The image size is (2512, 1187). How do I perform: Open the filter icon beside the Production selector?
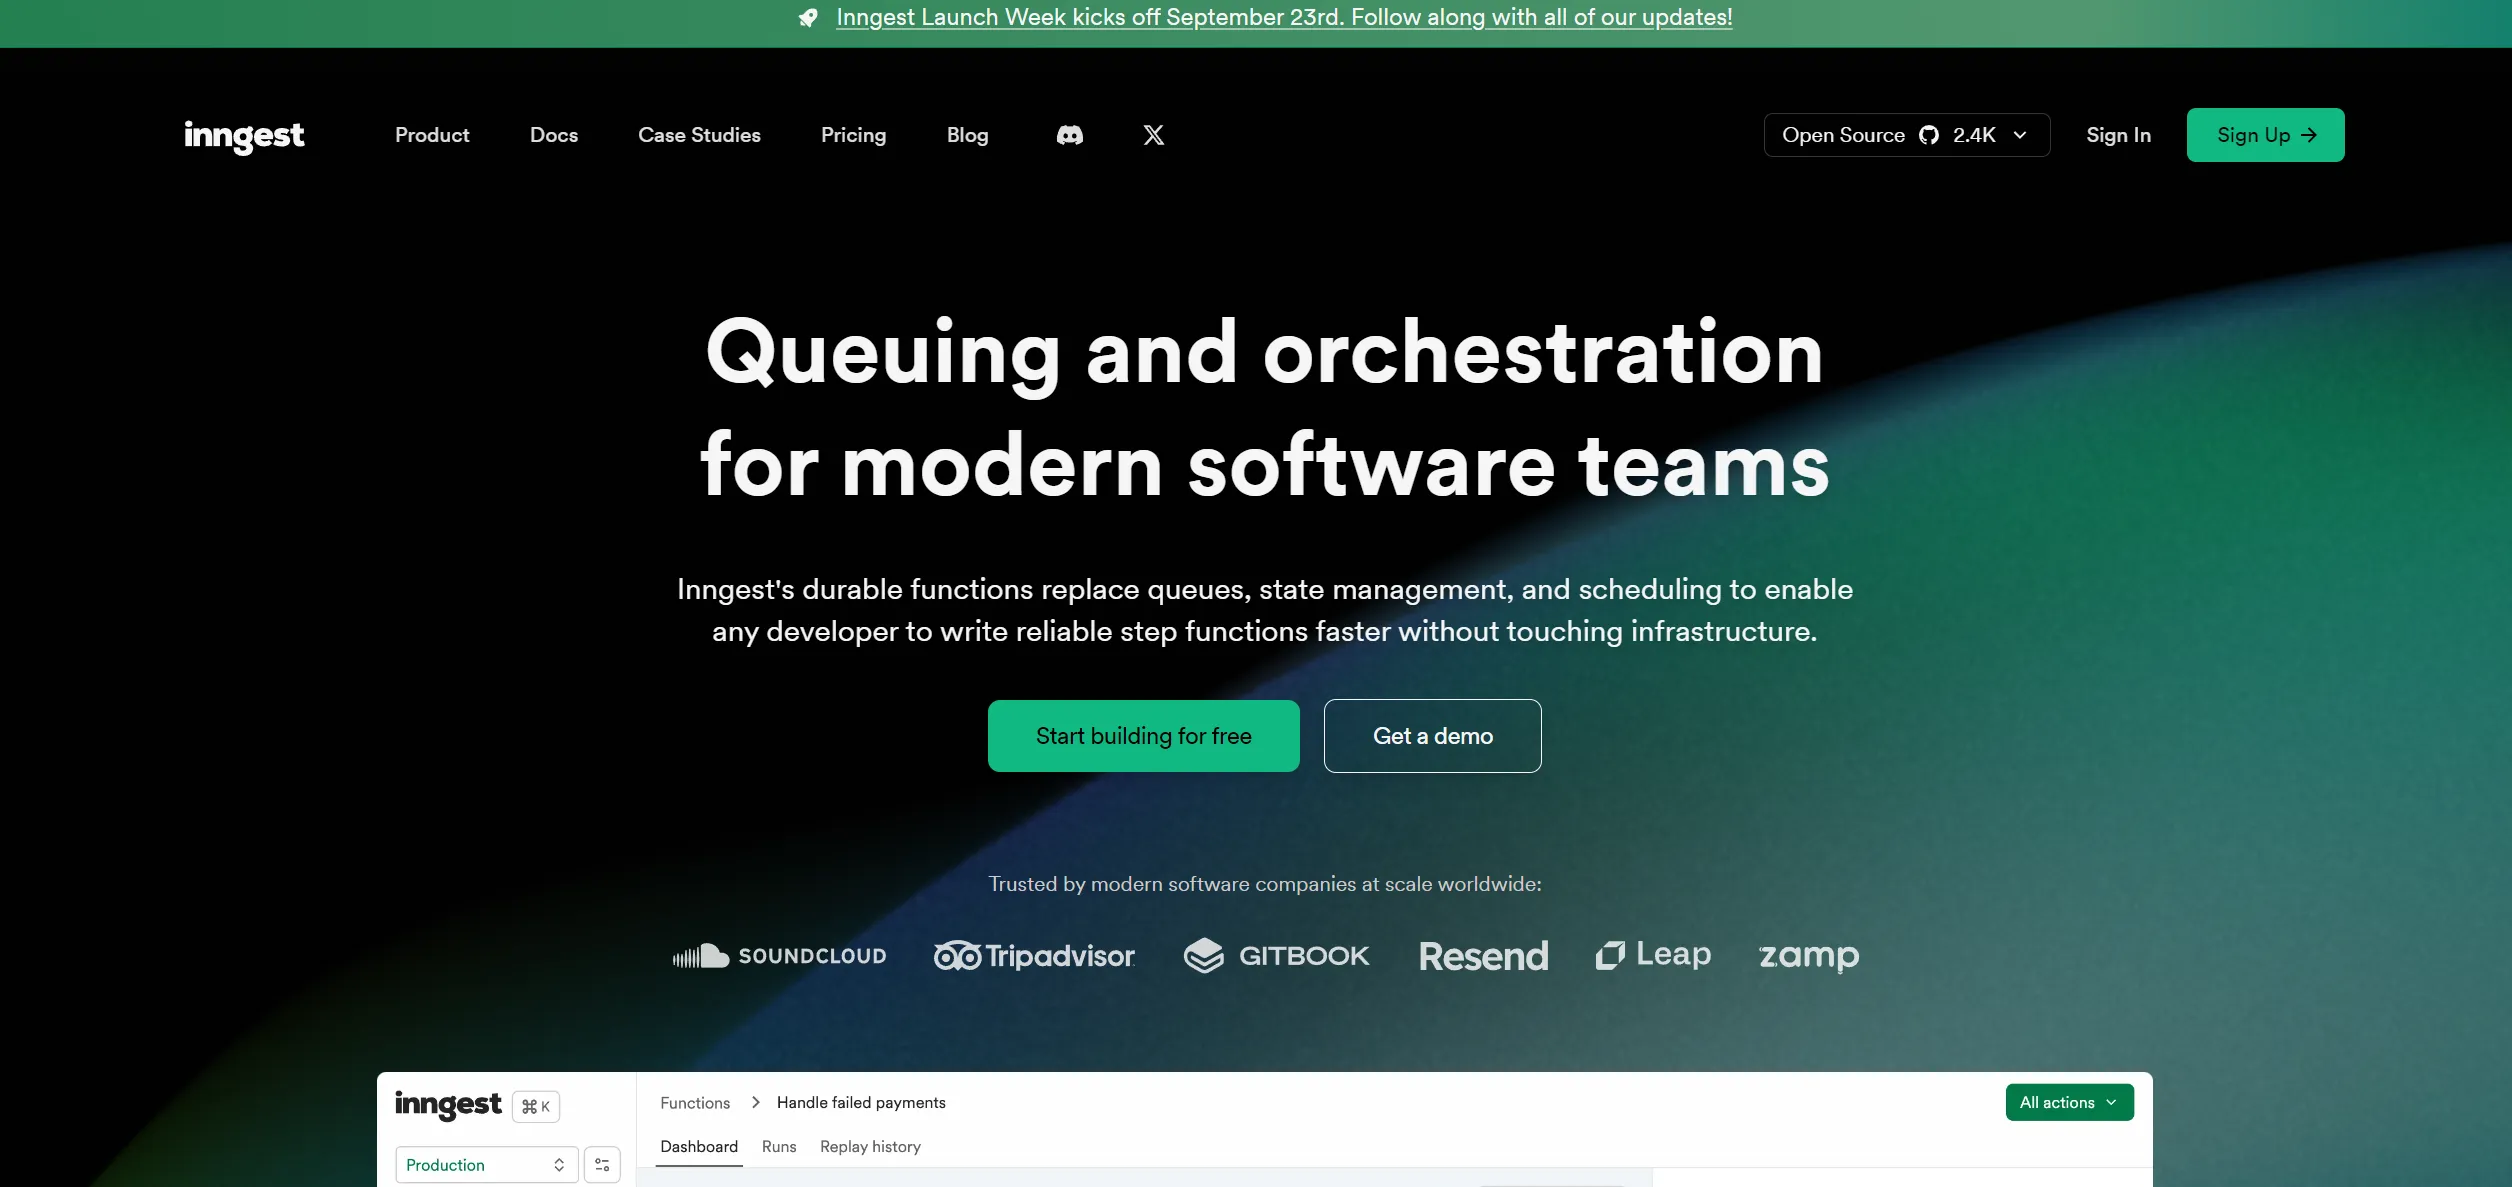point(602,1164)
